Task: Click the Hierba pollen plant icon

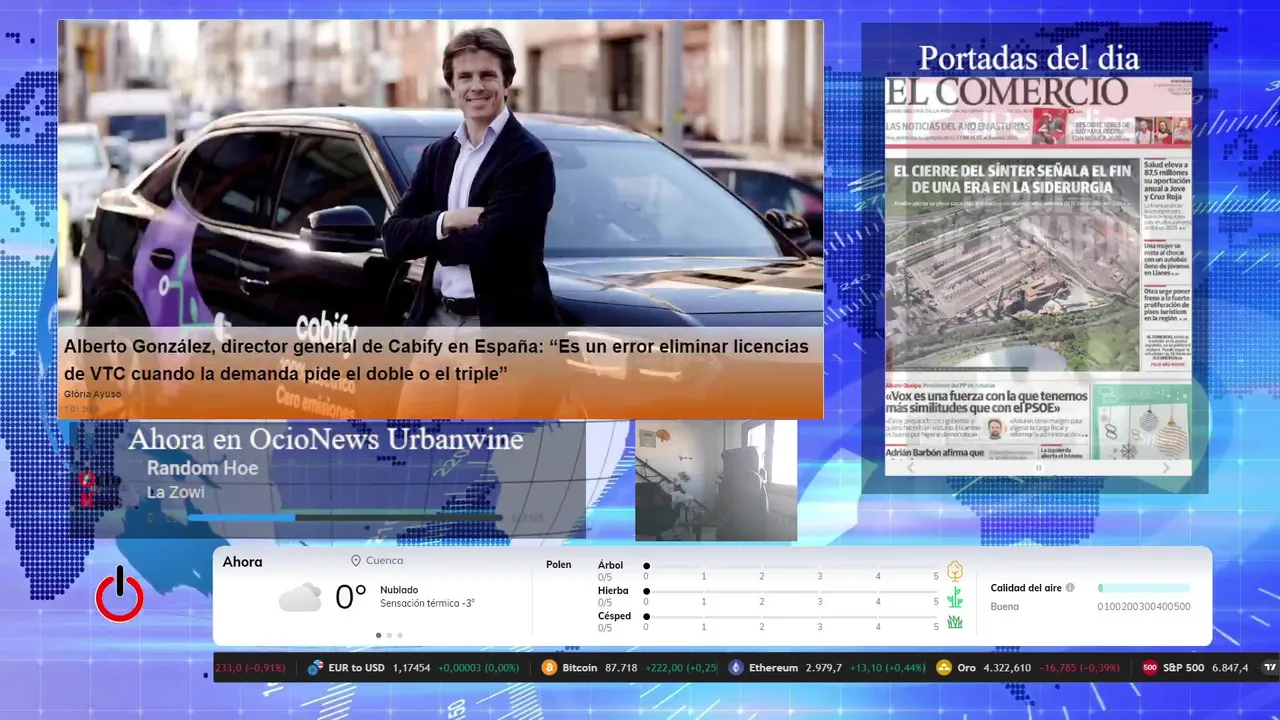Action: click(x=955, y=597)
